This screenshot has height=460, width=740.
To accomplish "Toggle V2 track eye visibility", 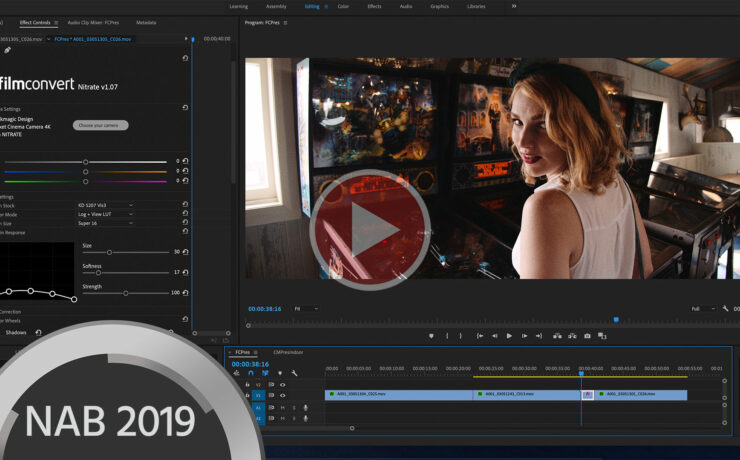I will point(282,385).
